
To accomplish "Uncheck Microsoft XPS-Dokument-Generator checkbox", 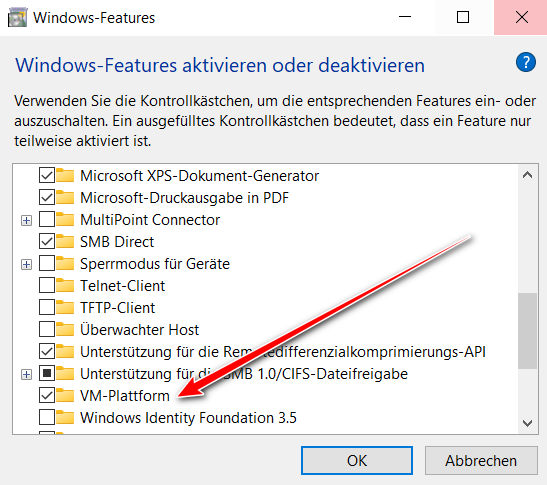I will [x=47, y=176].
